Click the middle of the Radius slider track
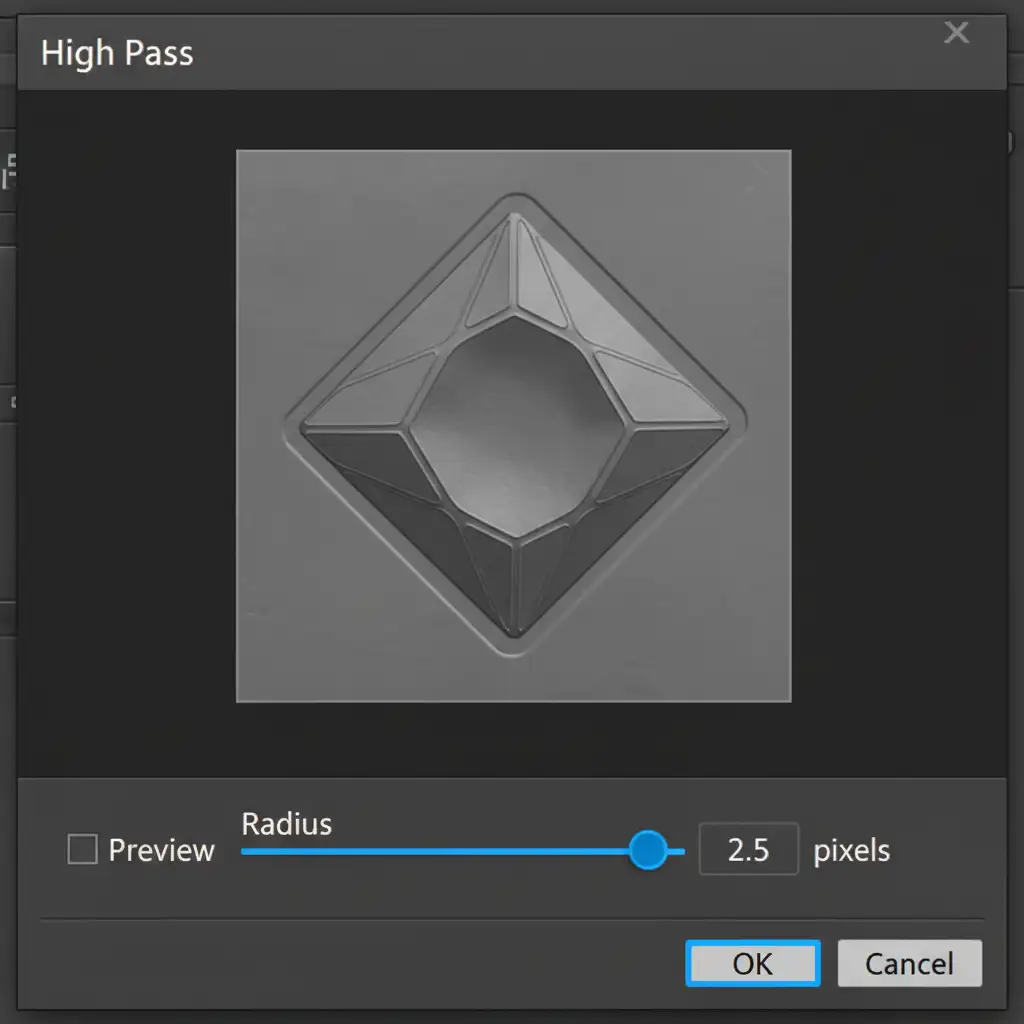 462,852
